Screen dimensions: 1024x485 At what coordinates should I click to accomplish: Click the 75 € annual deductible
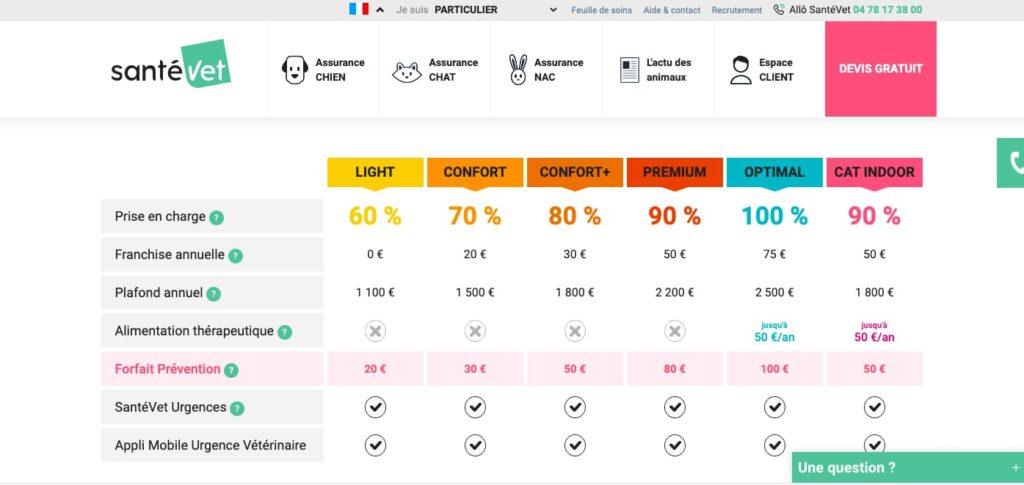click(x=775, y=255)
